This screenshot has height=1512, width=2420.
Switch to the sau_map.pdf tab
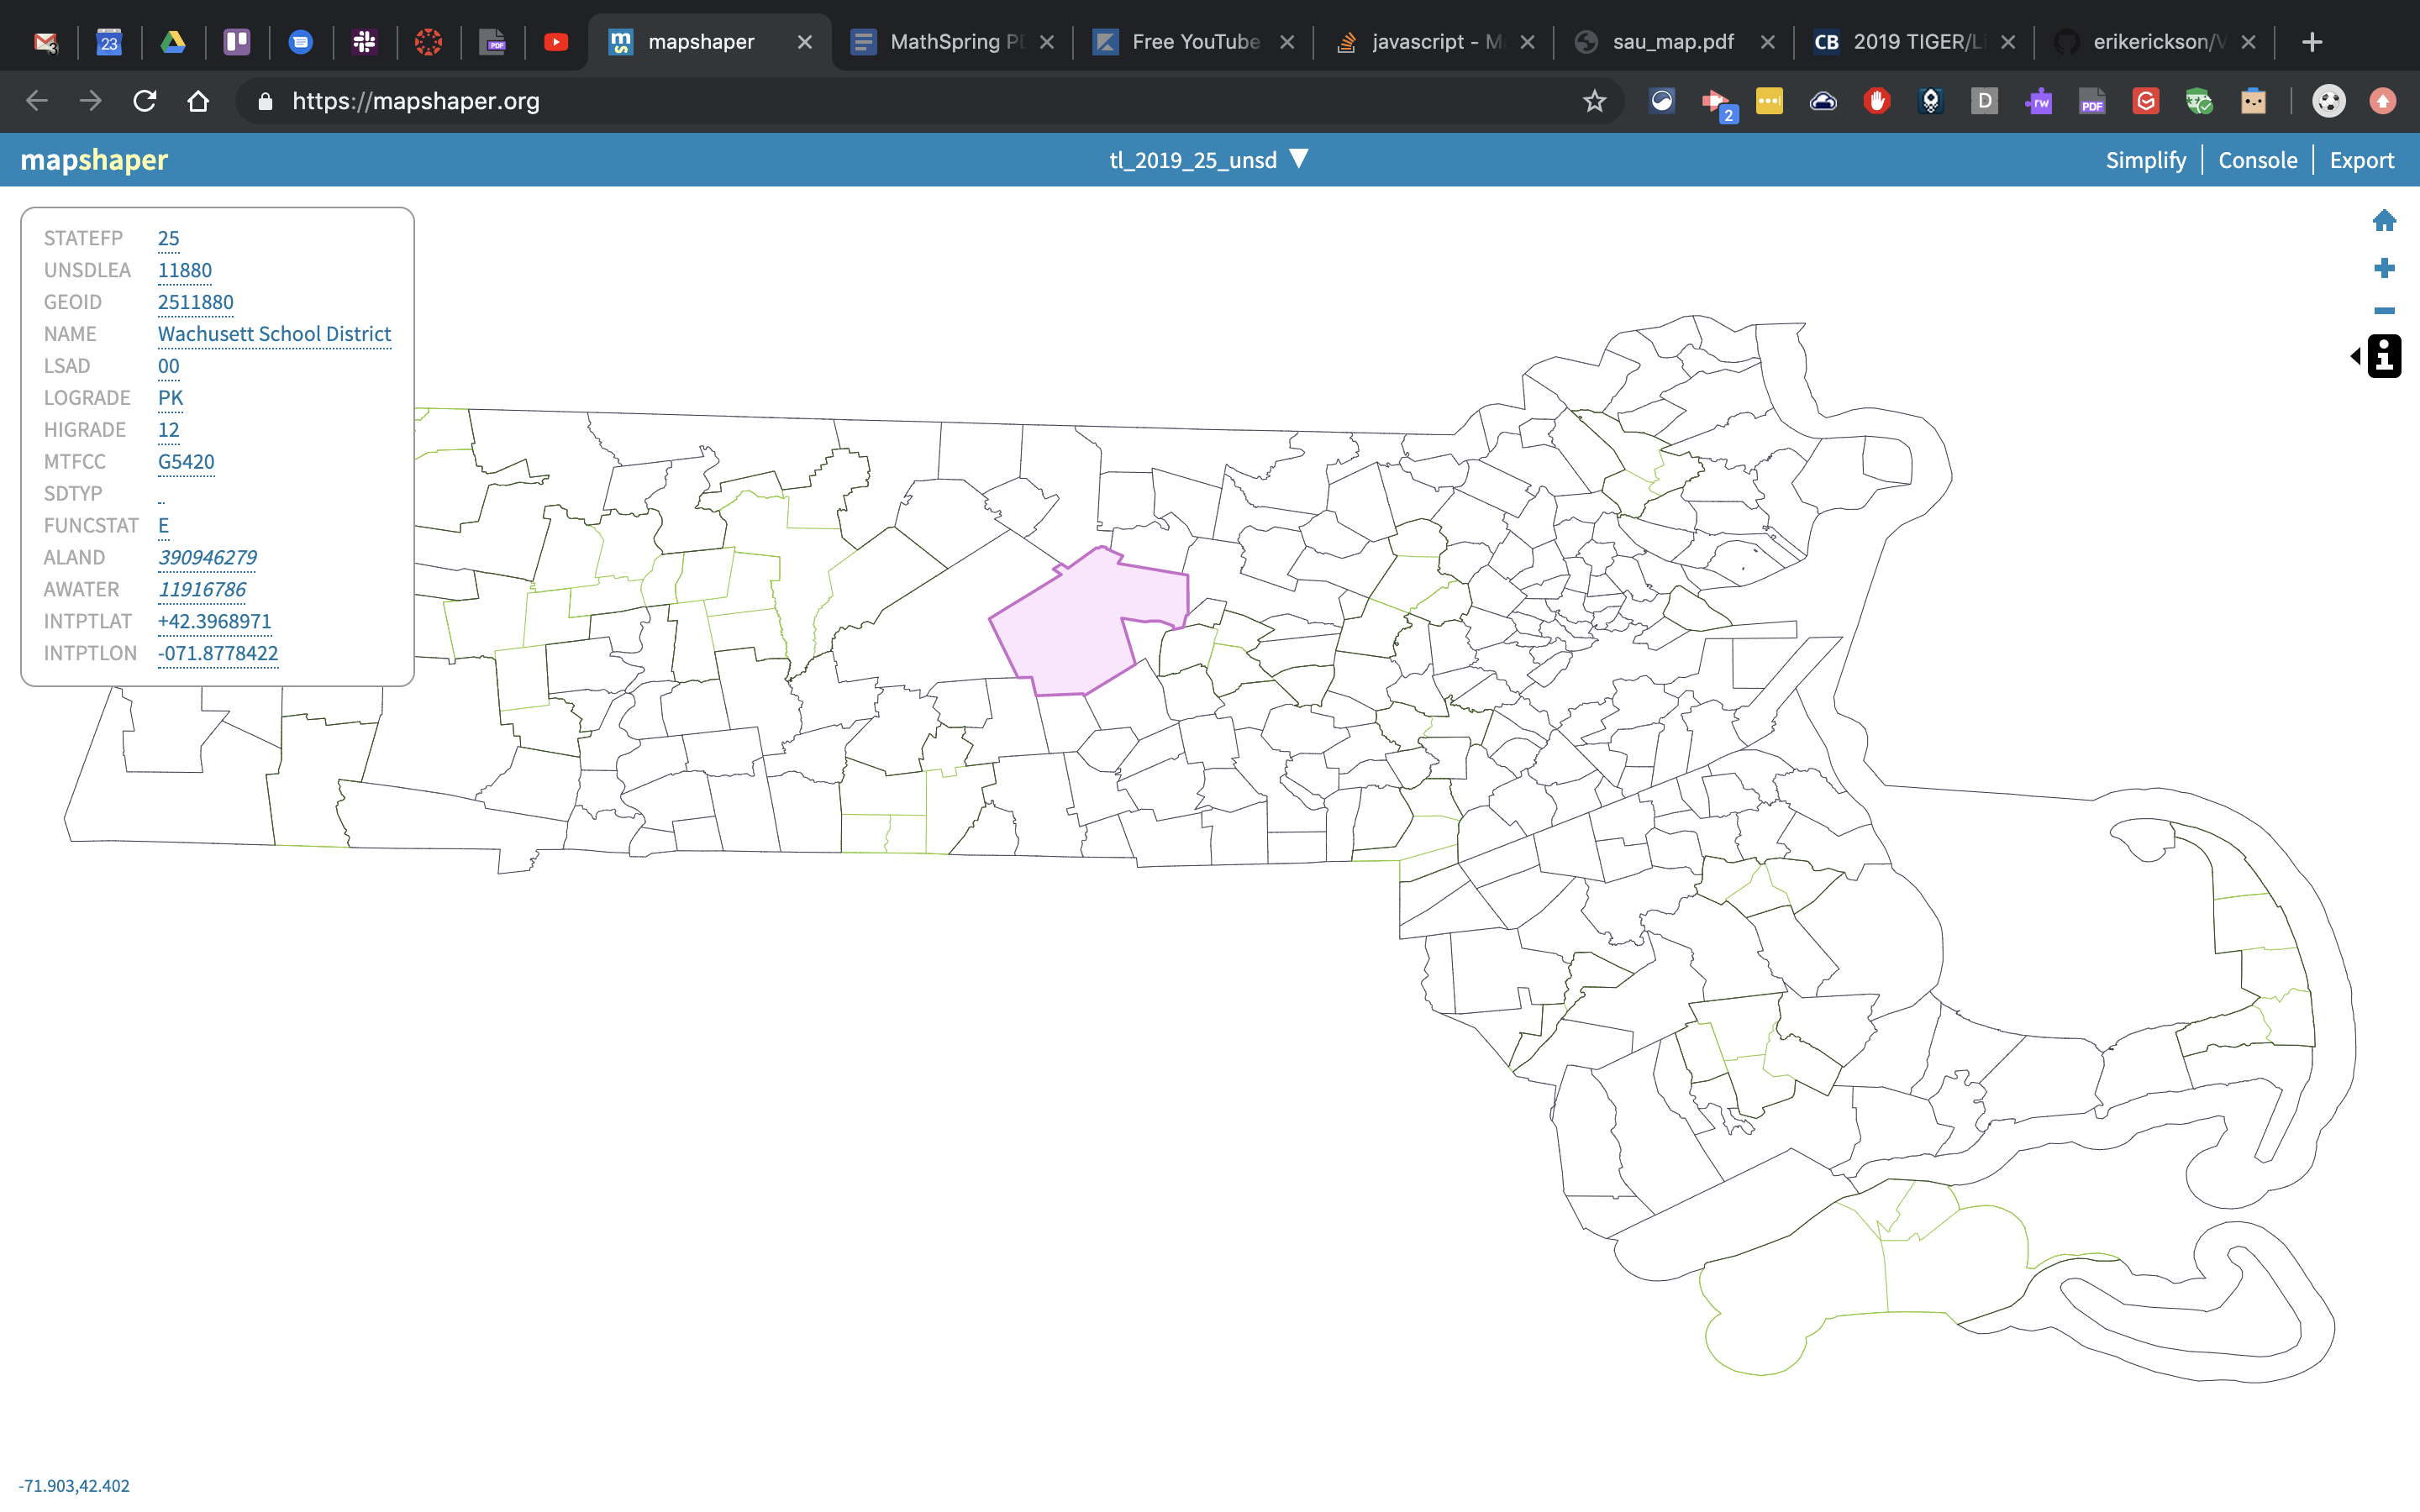(1673, 42)
